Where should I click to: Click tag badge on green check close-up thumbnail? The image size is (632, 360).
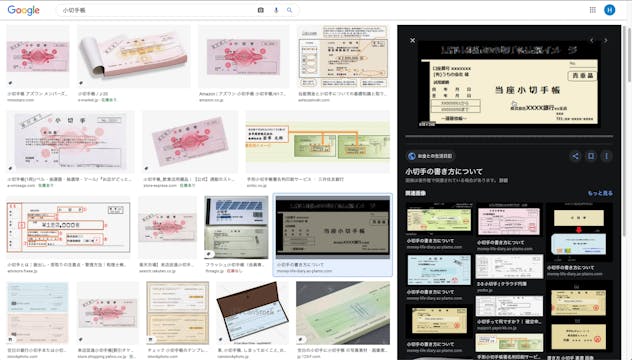click(x=300, y=339)
